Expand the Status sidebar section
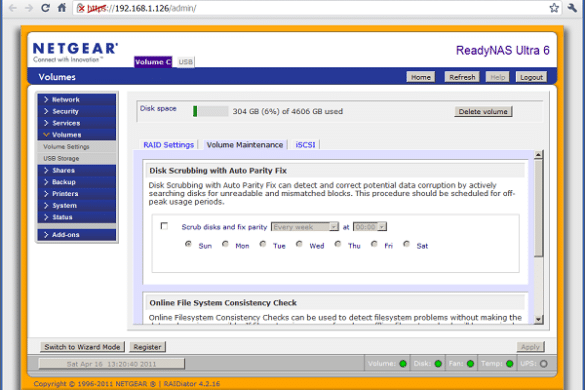585x390 pixels. pos(77,217)
